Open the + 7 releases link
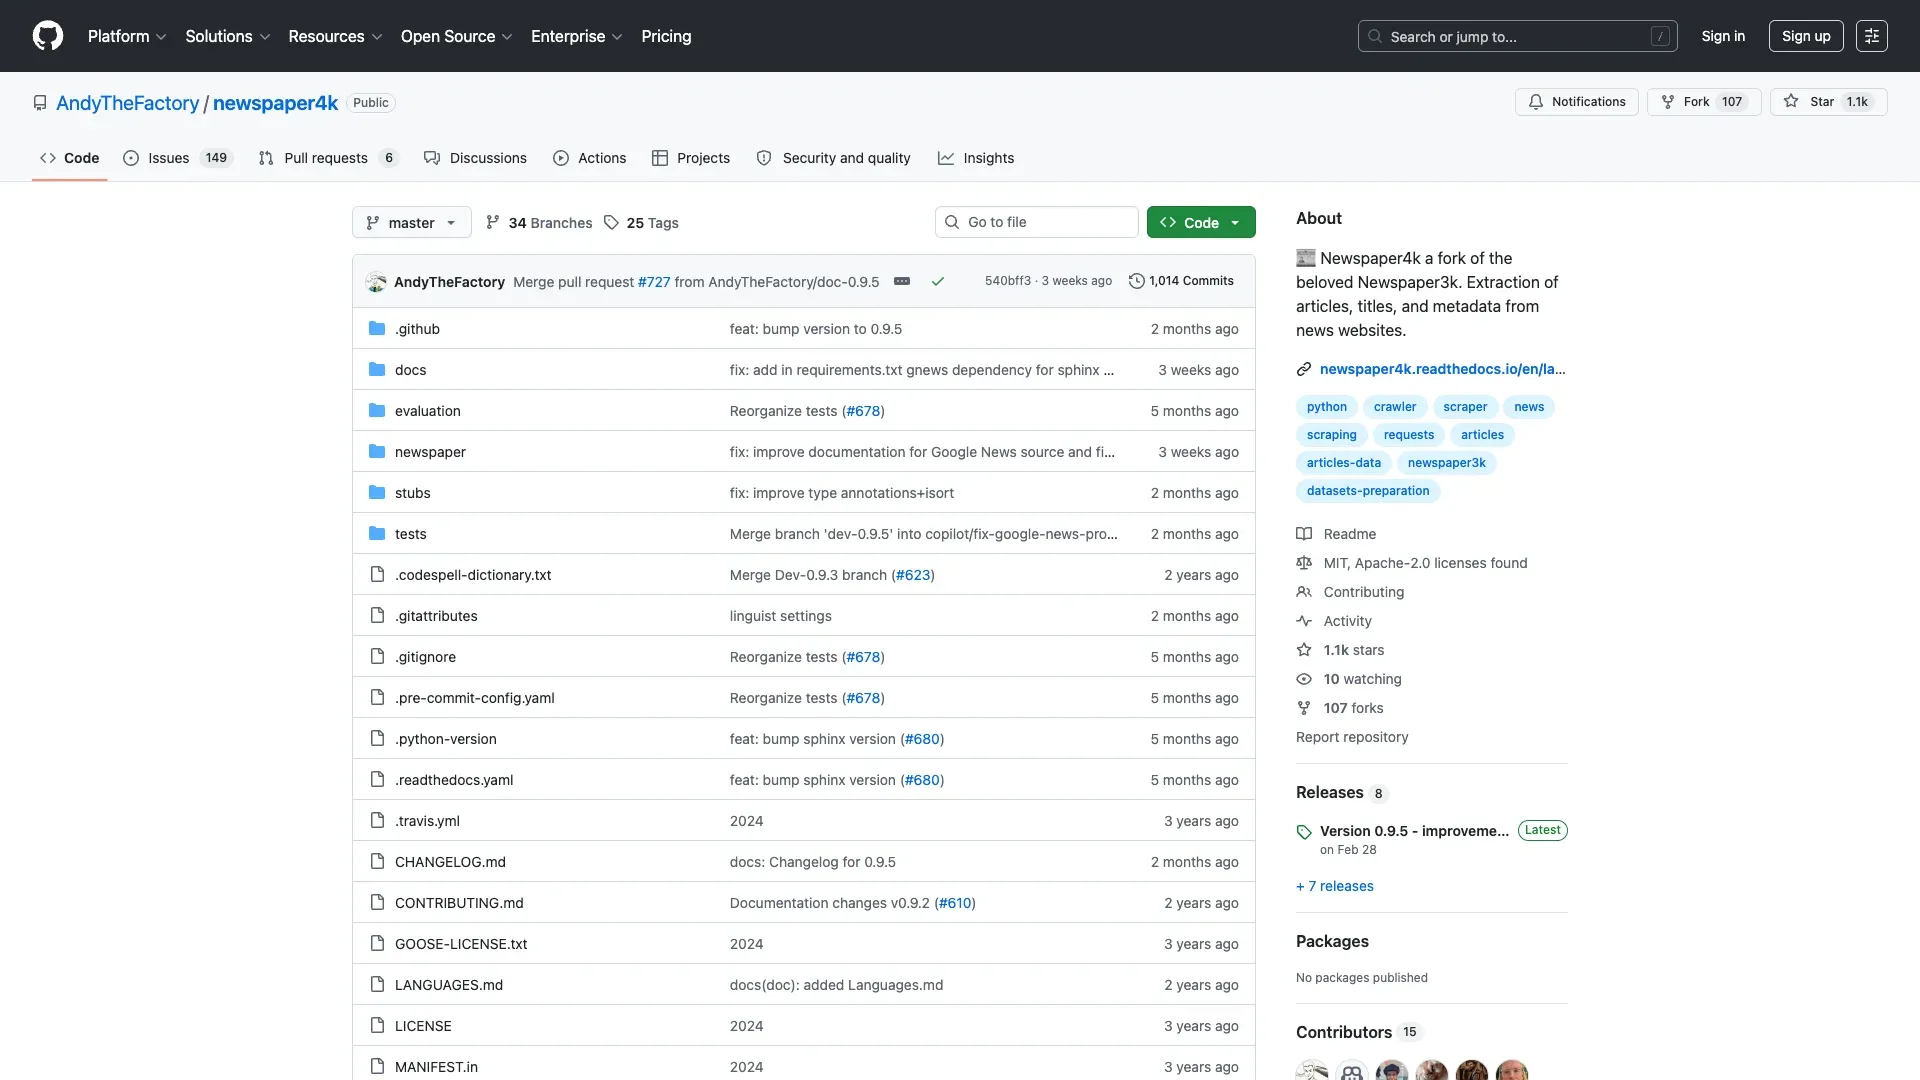1920x1080 pixels. 1334,886
